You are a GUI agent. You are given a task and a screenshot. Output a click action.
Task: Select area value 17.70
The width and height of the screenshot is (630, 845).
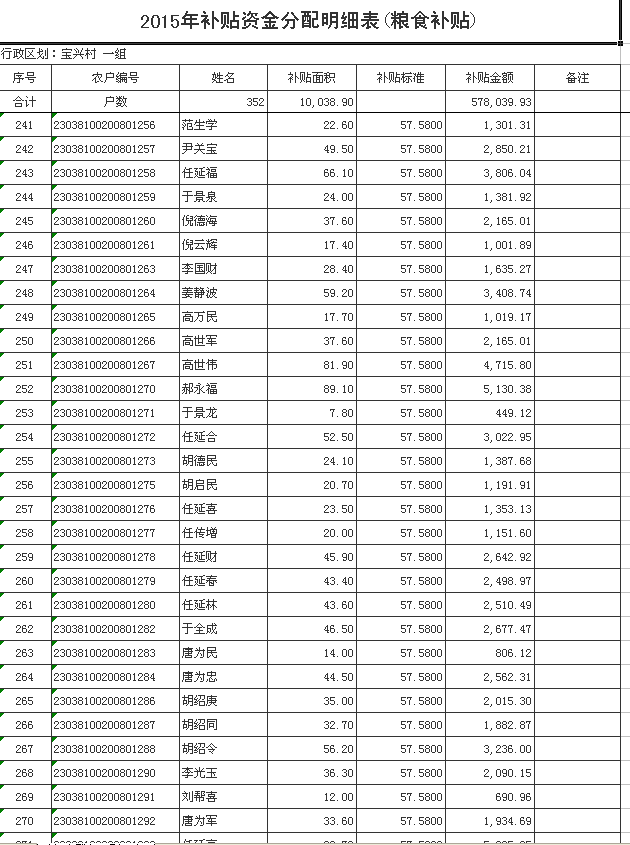pyautogui.click(x=312, y=317)
